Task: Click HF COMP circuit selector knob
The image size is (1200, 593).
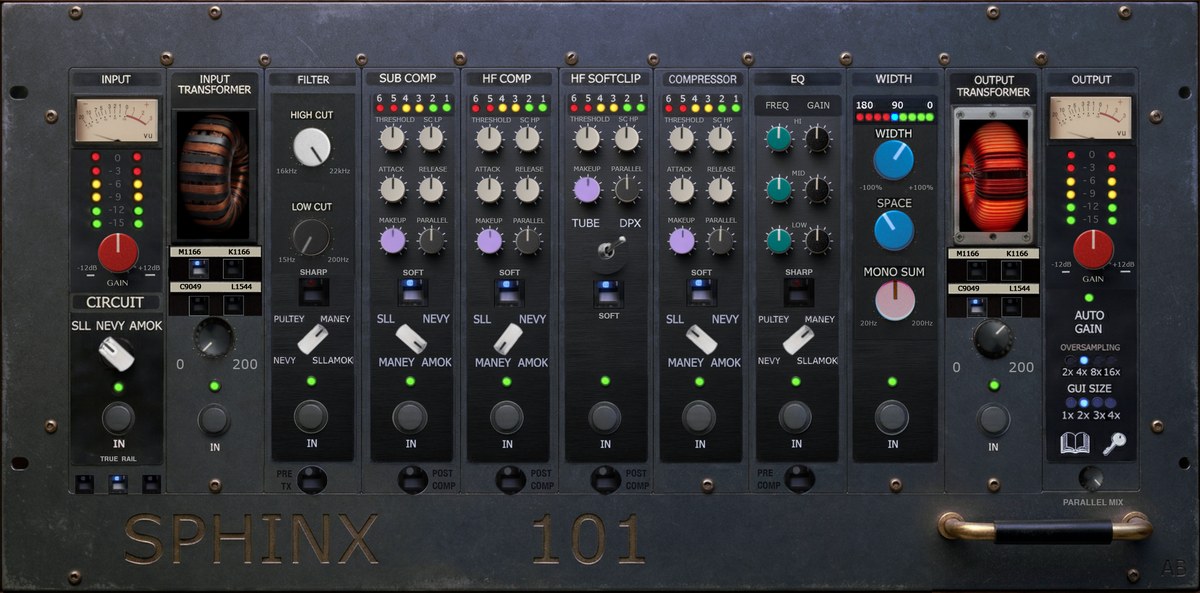Action: (508, 339)
